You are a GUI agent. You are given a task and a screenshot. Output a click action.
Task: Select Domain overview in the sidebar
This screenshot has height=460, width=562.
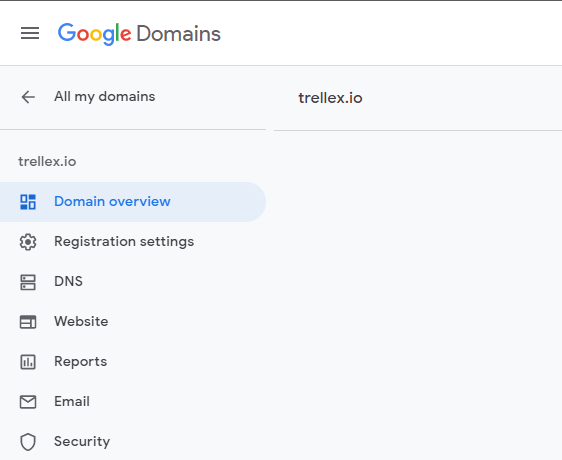click(133, 202)
